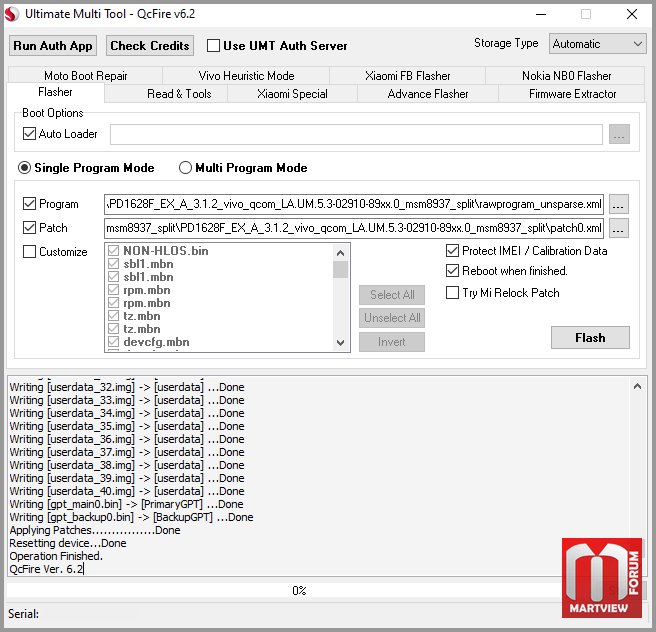Enable Use UMT Auth Server checkbox
The width and height of the screenshot is (656, 632).
213,46
